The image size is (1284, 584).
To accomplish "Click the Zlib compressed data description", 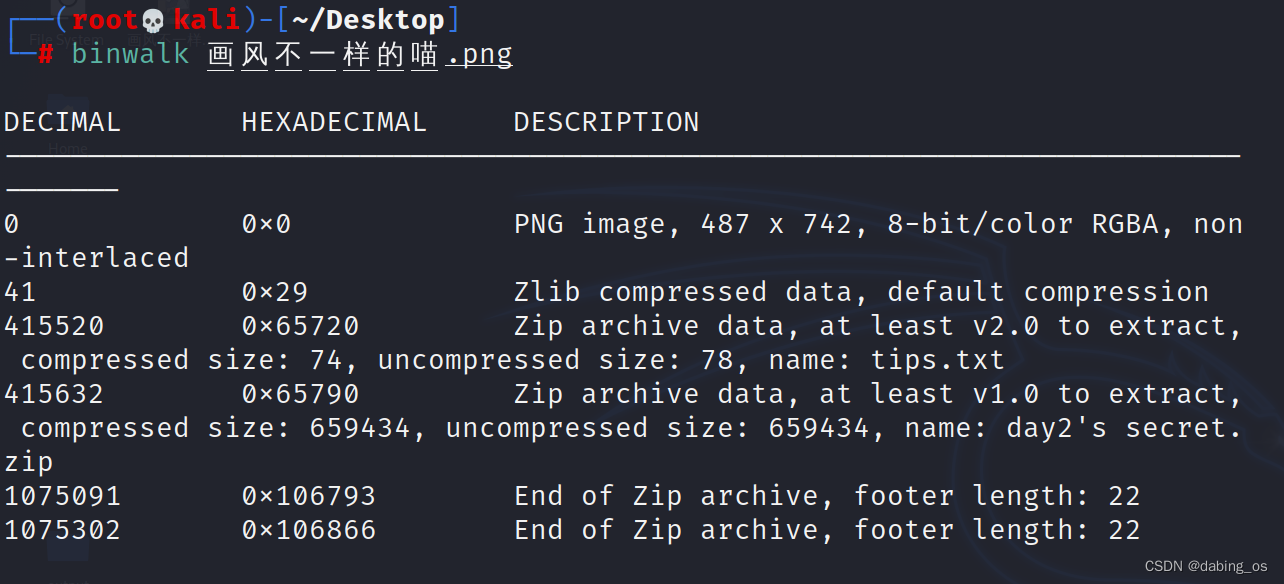I will (x=861, y=292).
